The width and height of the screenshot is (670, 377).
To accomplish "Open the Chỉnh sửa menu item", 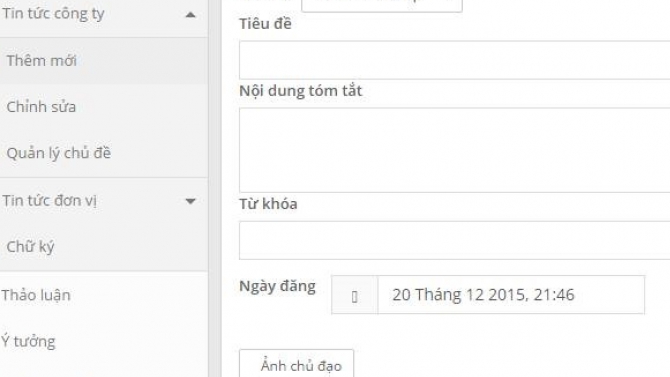I will coord(104,107).
